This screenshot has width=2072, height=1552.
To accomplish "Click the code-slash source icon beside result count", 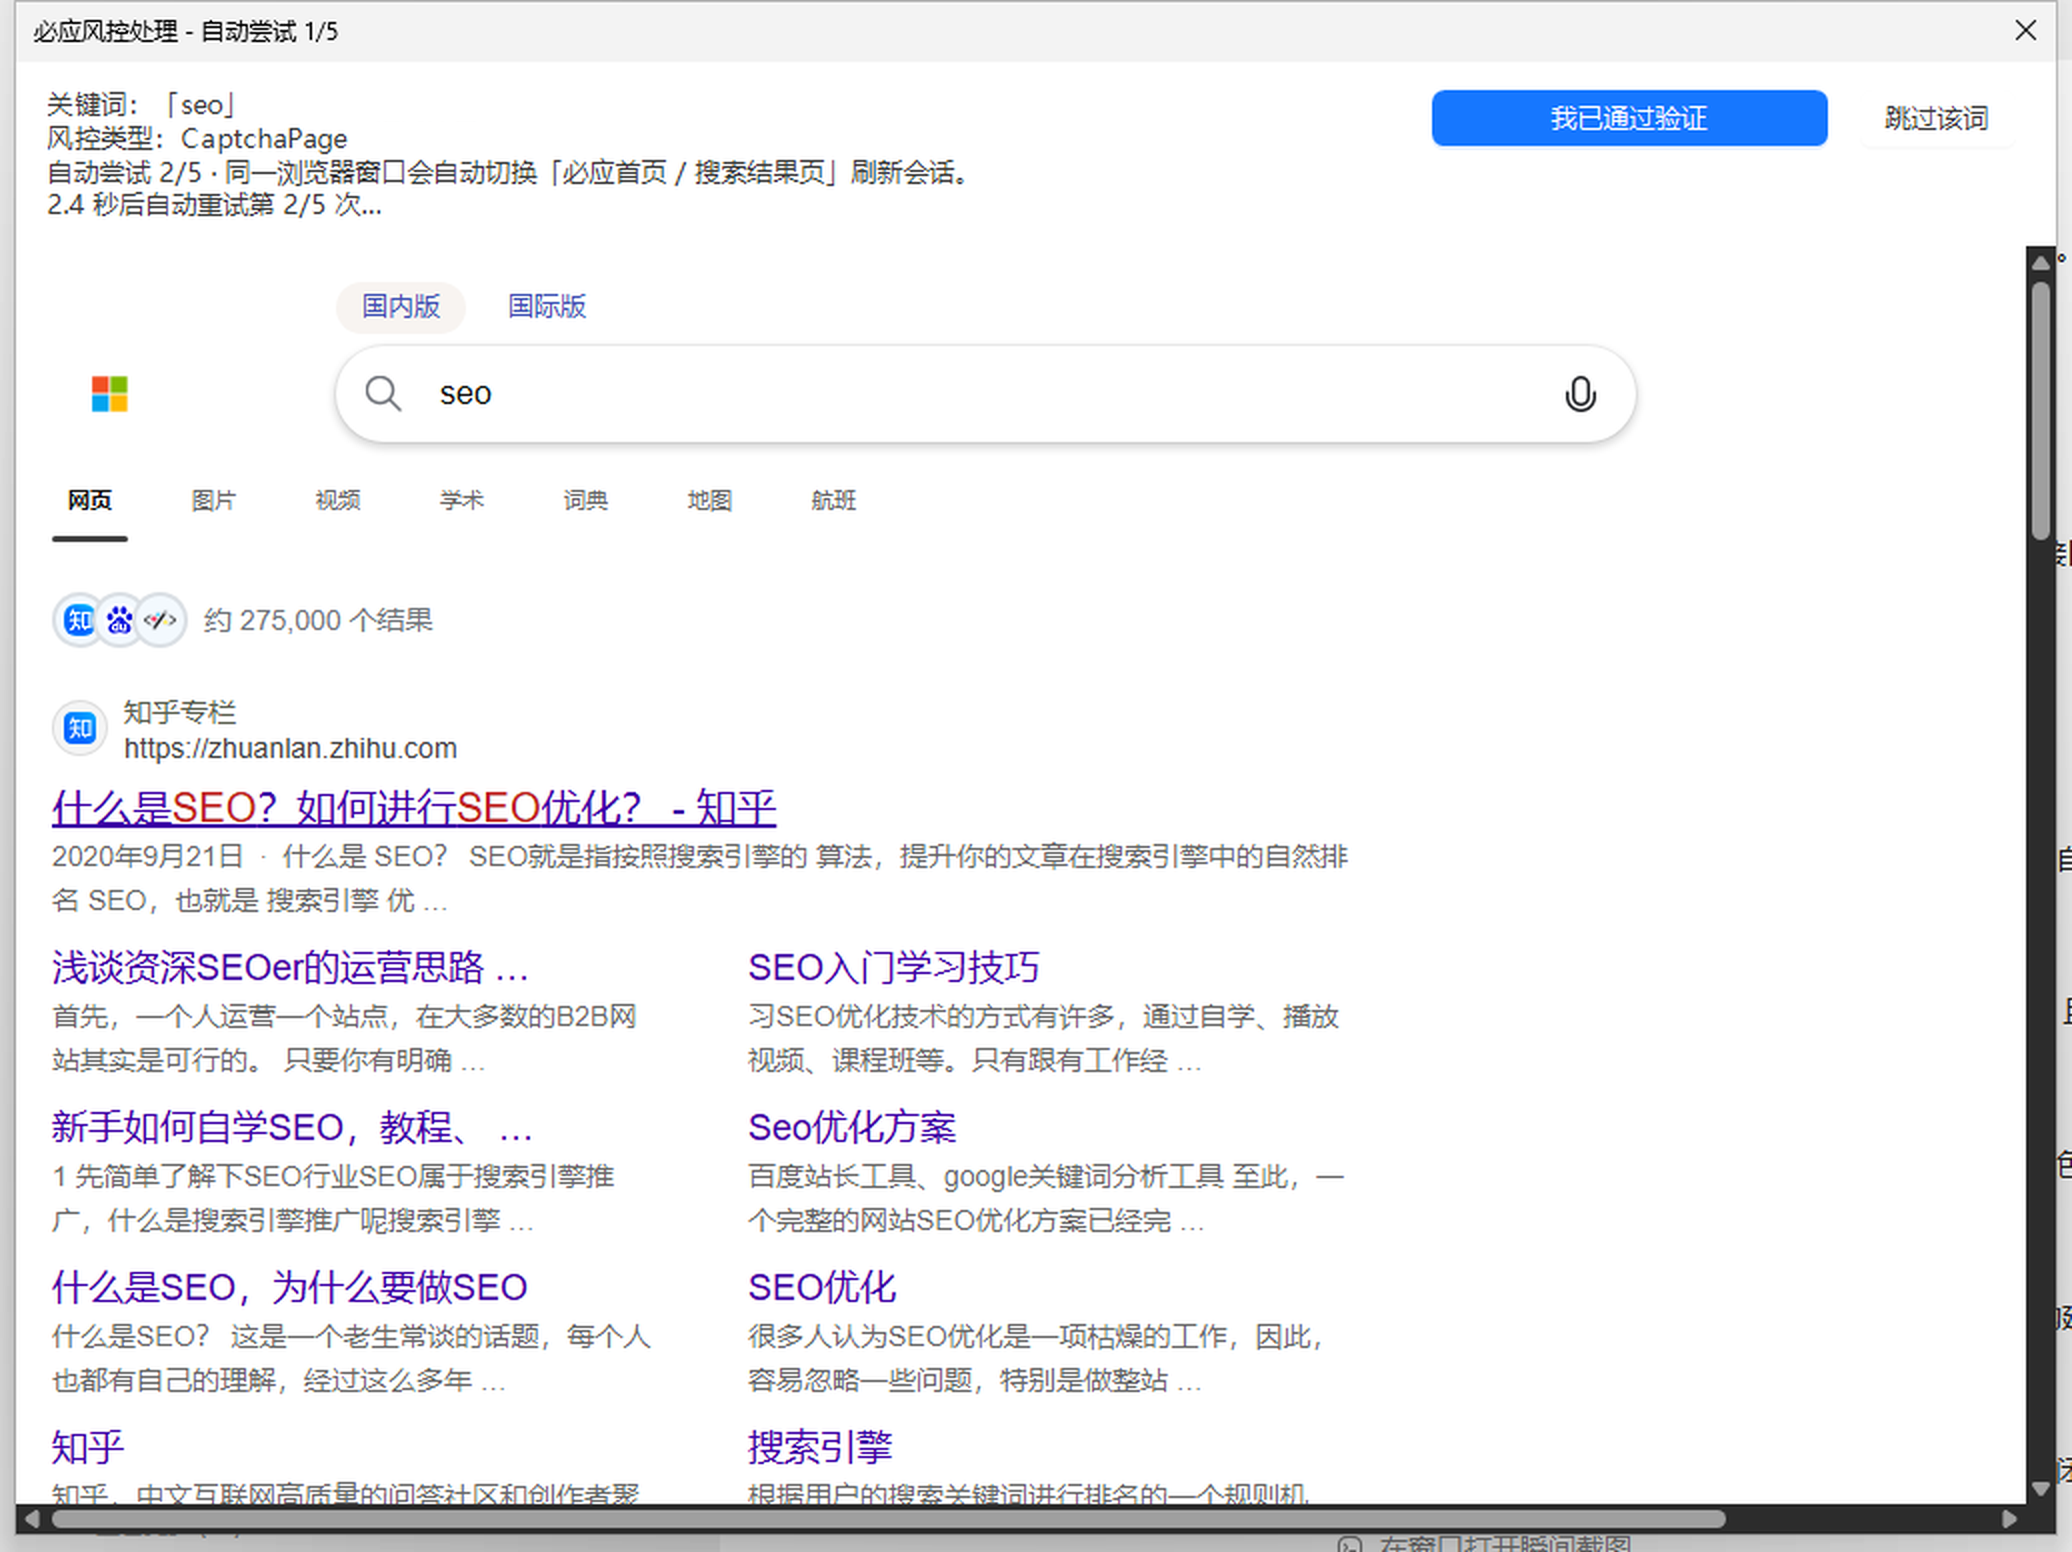I will point(160,621).
